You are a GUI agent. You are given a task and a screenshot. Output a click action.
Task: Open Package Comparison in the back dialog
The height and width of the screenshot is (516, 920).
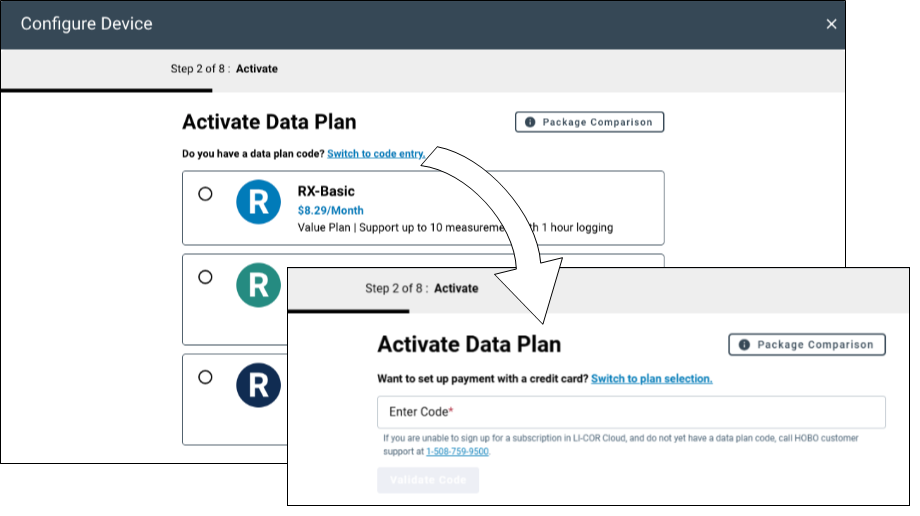(589, 122)
